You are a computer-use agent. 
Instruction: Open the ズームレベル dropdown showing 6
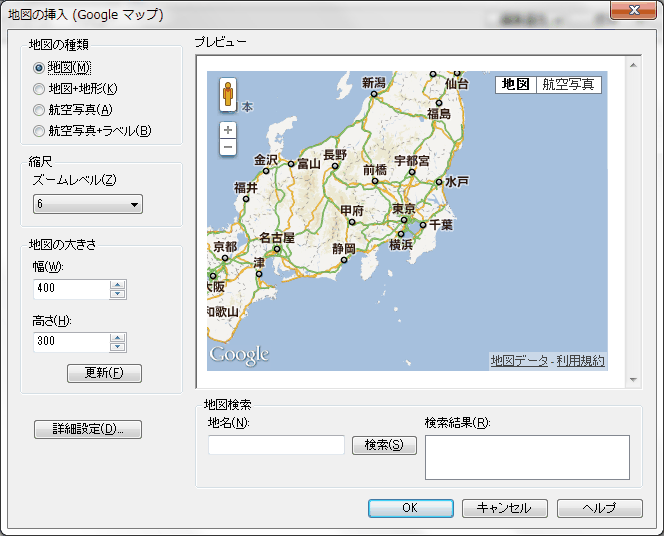pyautogui.click(x=88, y=204)
